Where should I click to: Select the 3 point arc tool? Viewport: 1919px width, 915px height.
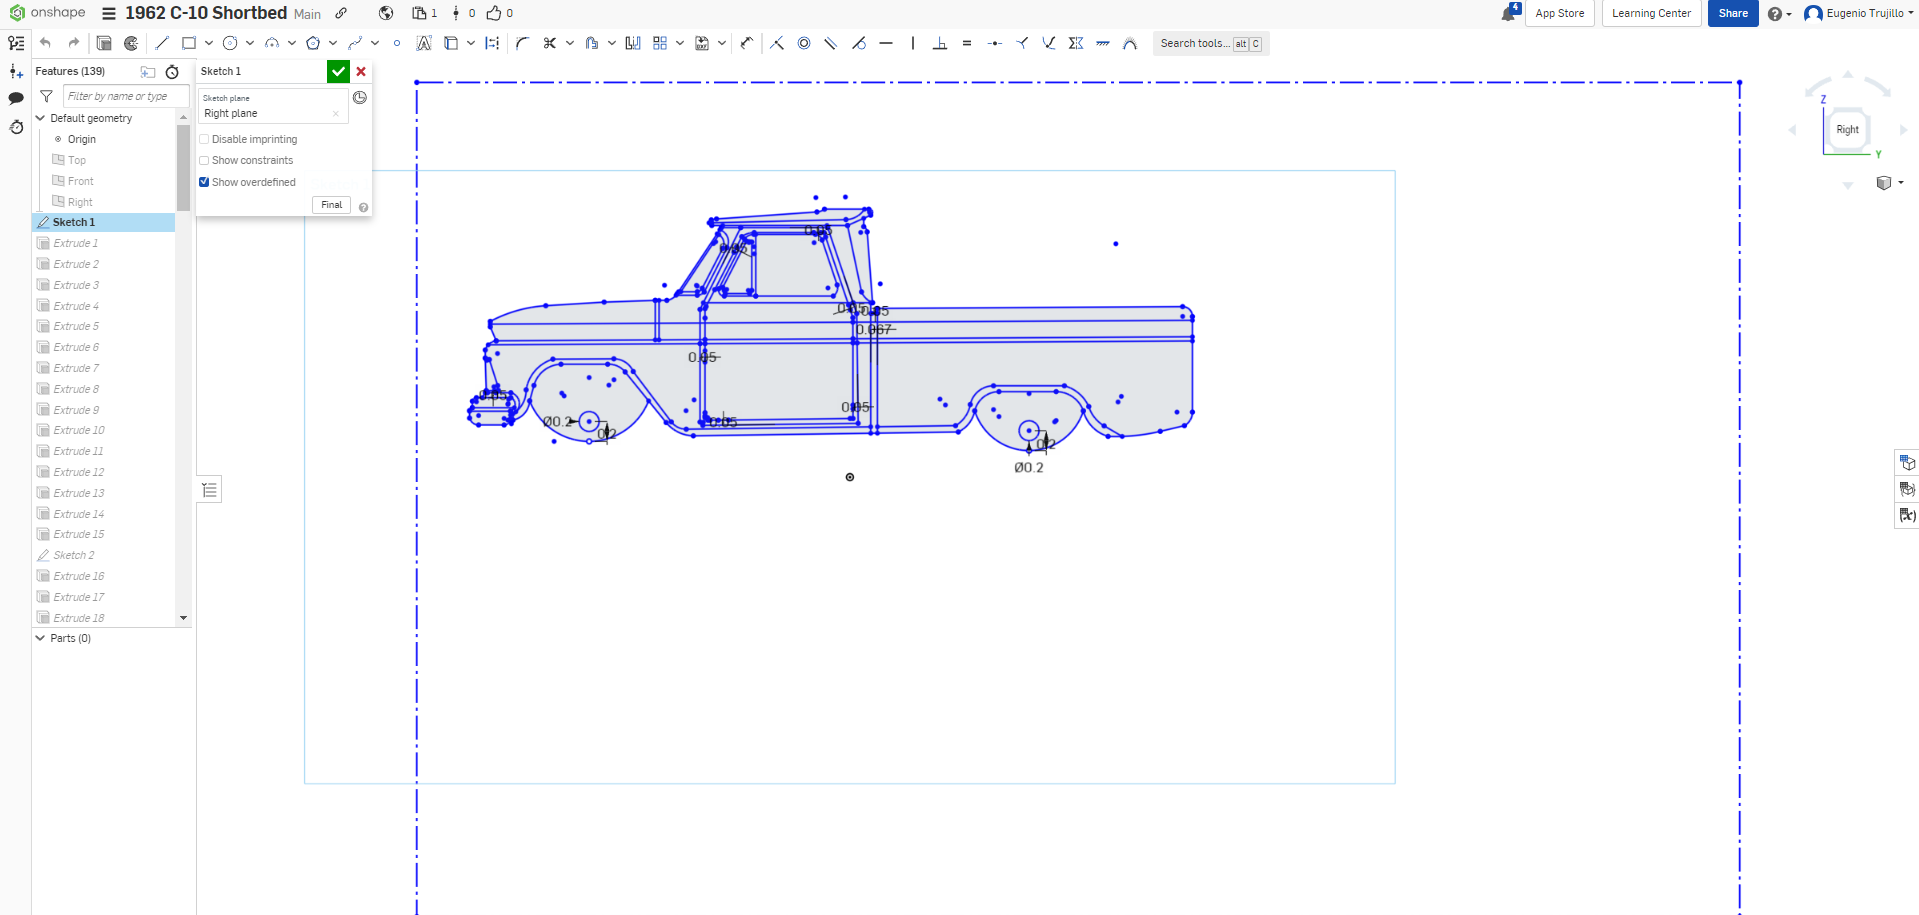coord(272,43)
